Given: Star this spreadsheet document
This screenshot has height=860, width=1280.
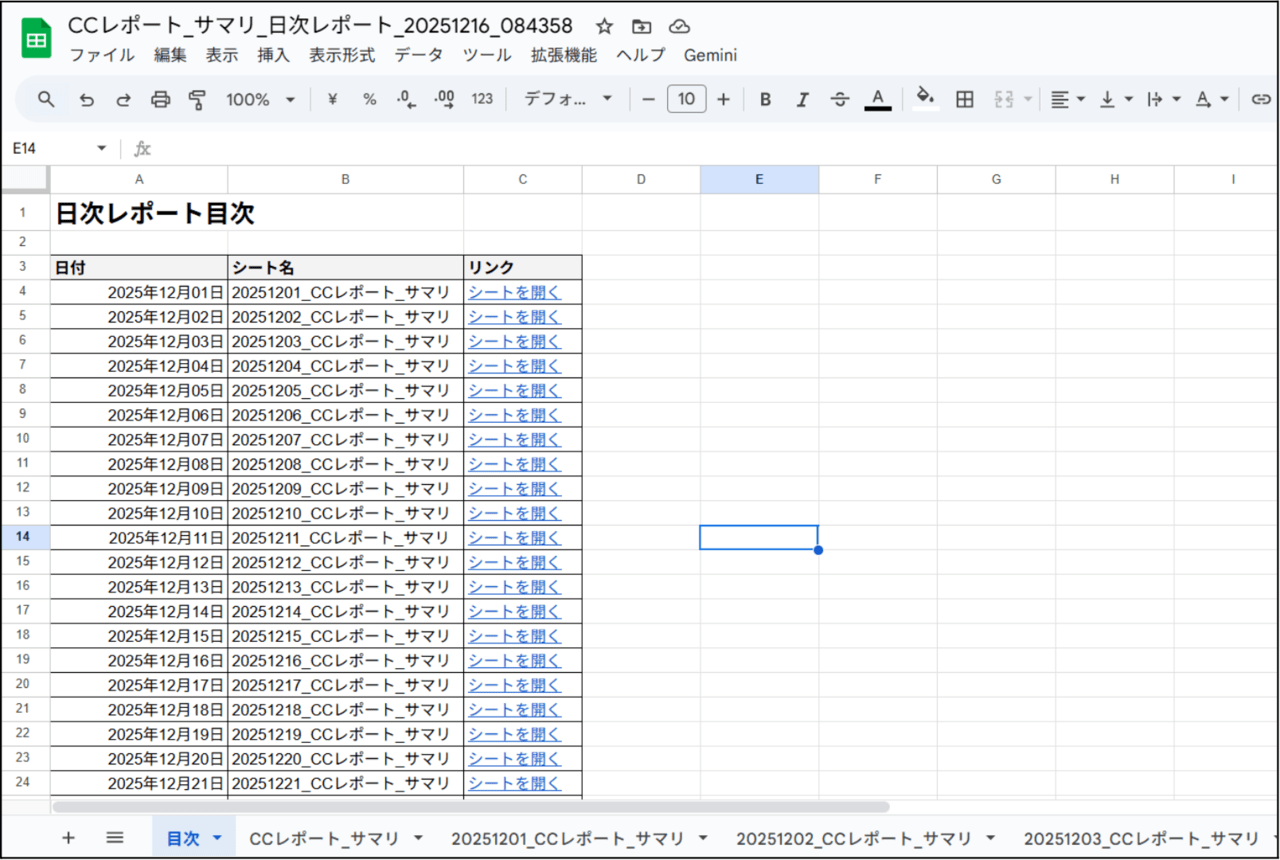Looking at the screenshot, I should (604, 27).
